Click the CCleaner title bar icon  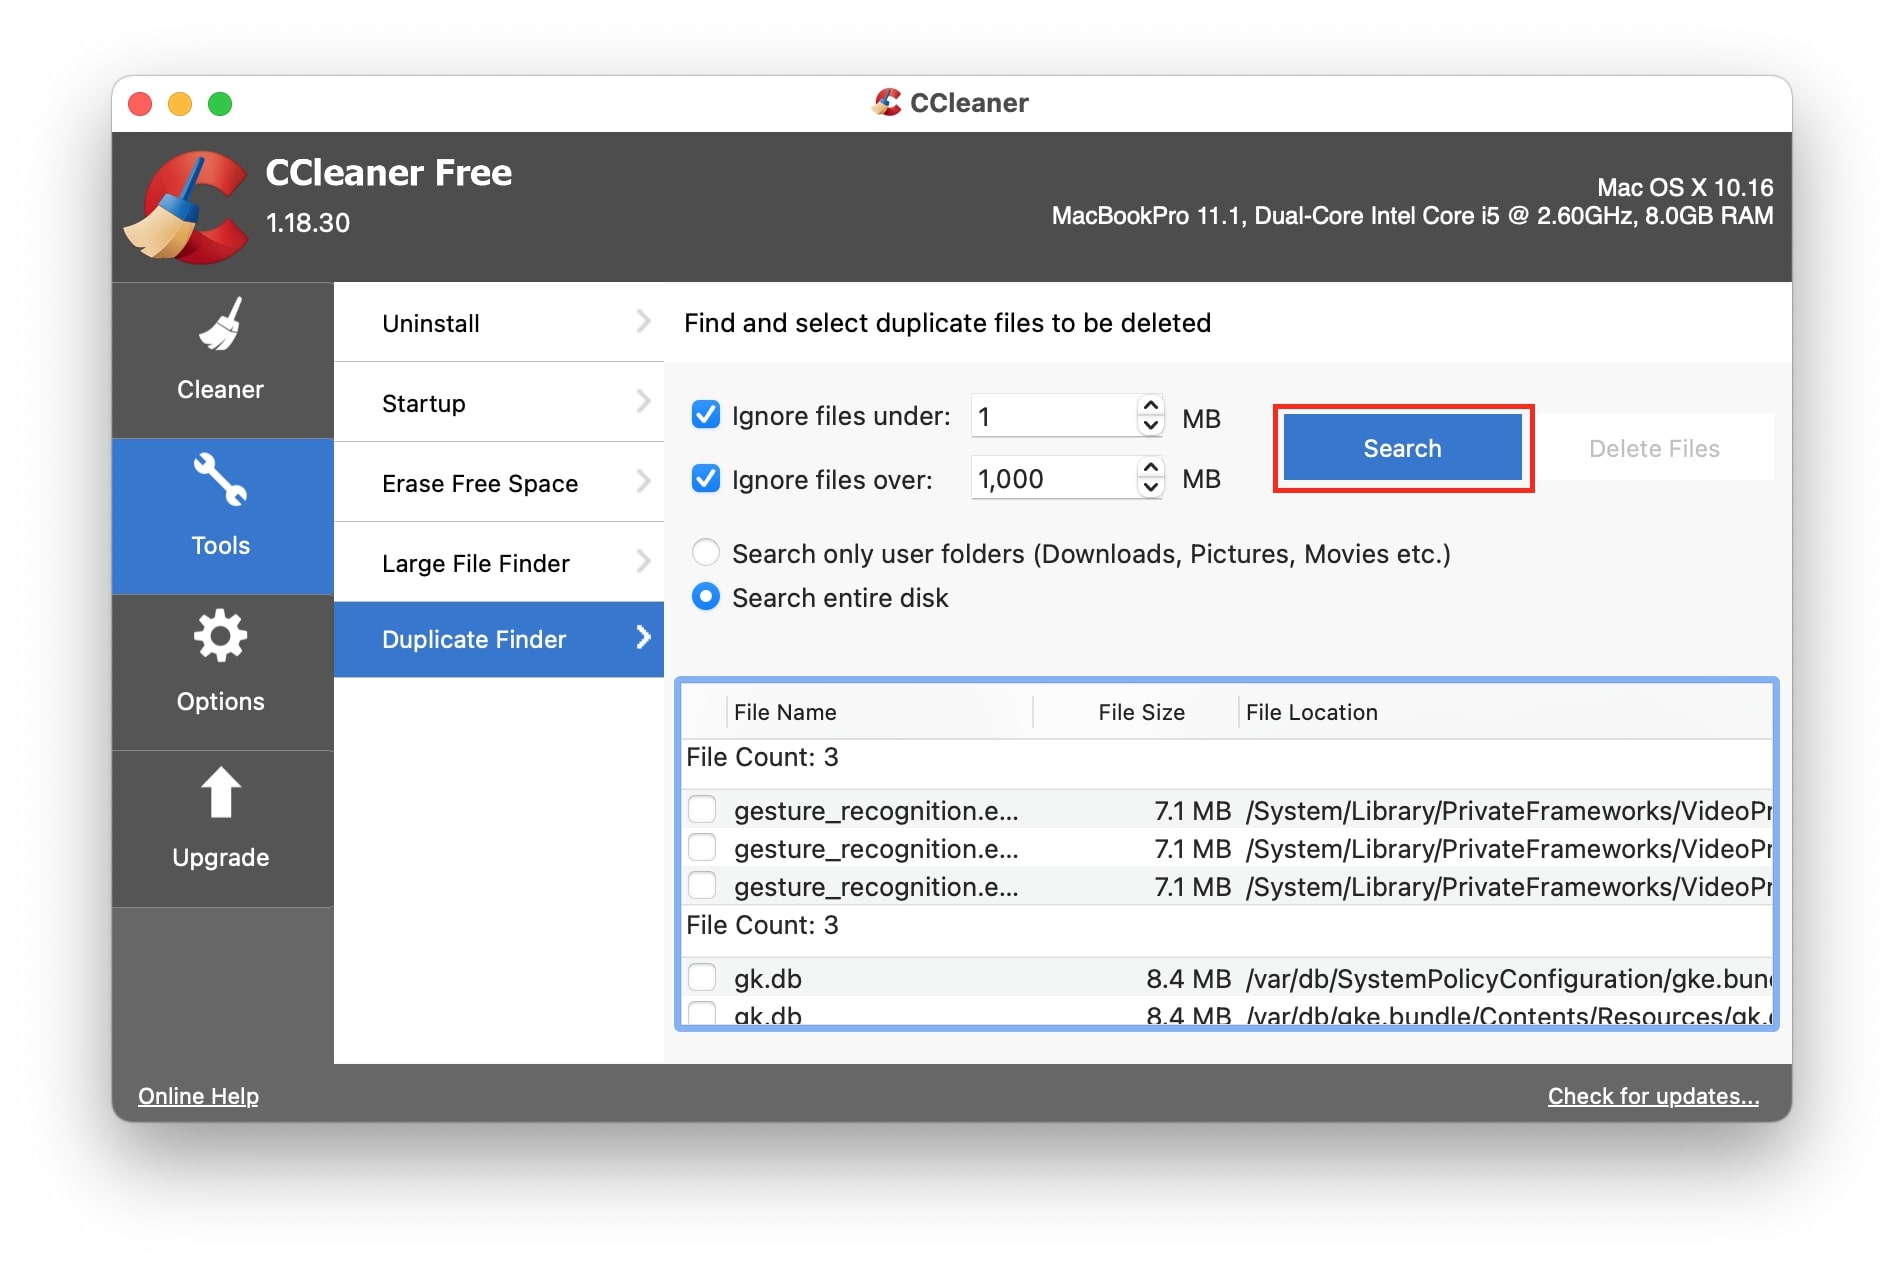(x=886, y=102)
